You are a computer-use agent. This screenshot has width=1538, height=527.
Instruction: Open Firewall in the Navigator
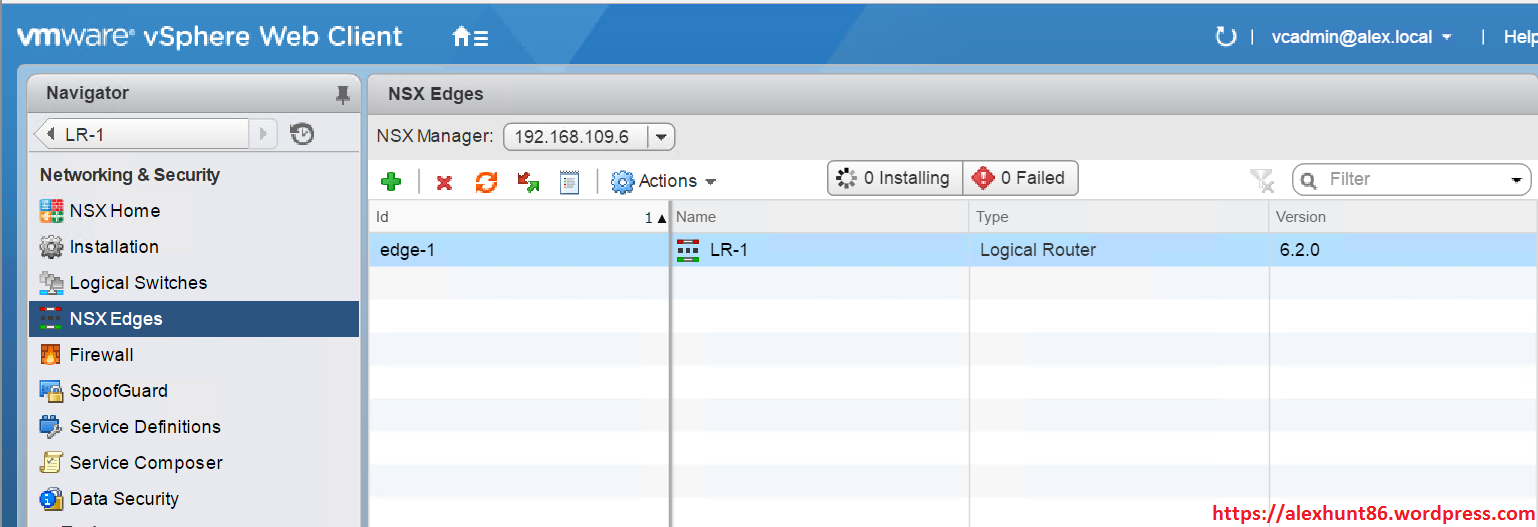pos(101,355)
